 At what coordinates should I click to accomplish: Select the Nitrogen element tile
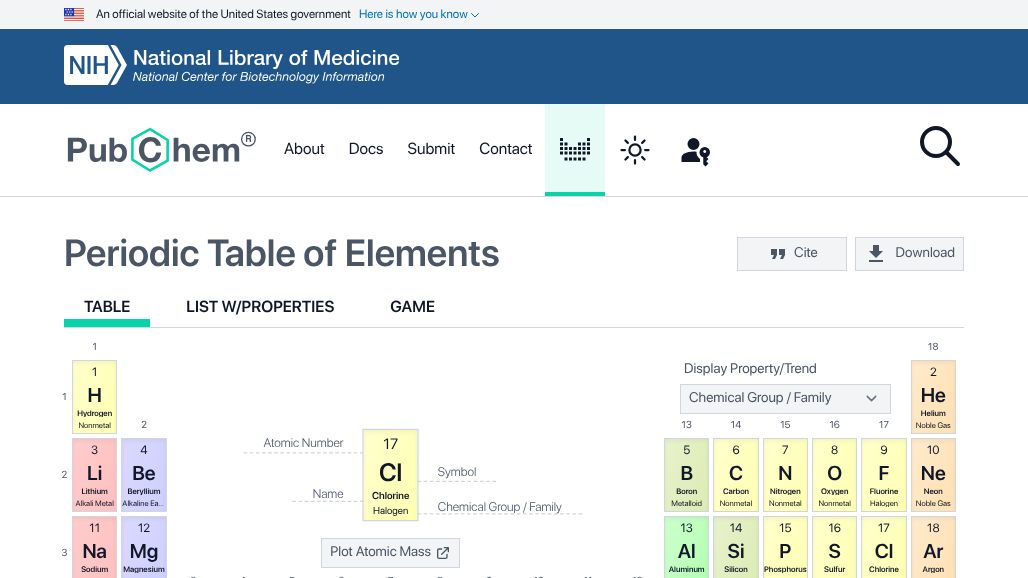pyautogui.click(x=785, y=474)
